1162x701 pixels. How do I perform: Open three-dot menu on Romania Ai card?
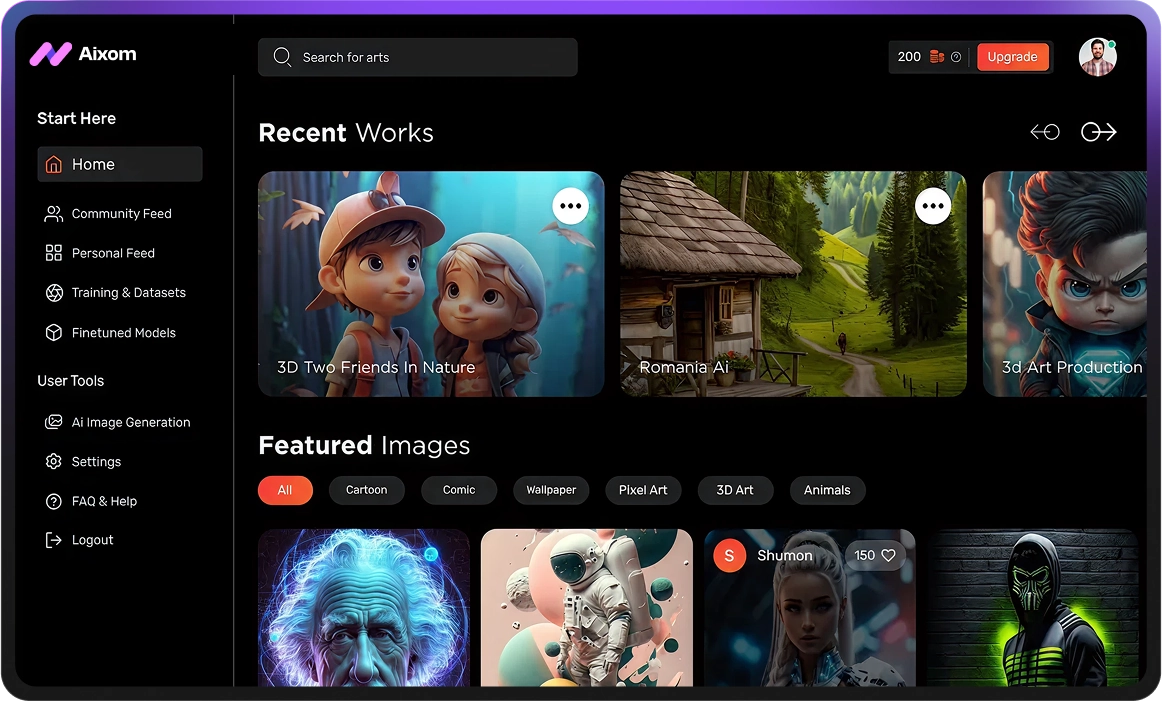932,206
